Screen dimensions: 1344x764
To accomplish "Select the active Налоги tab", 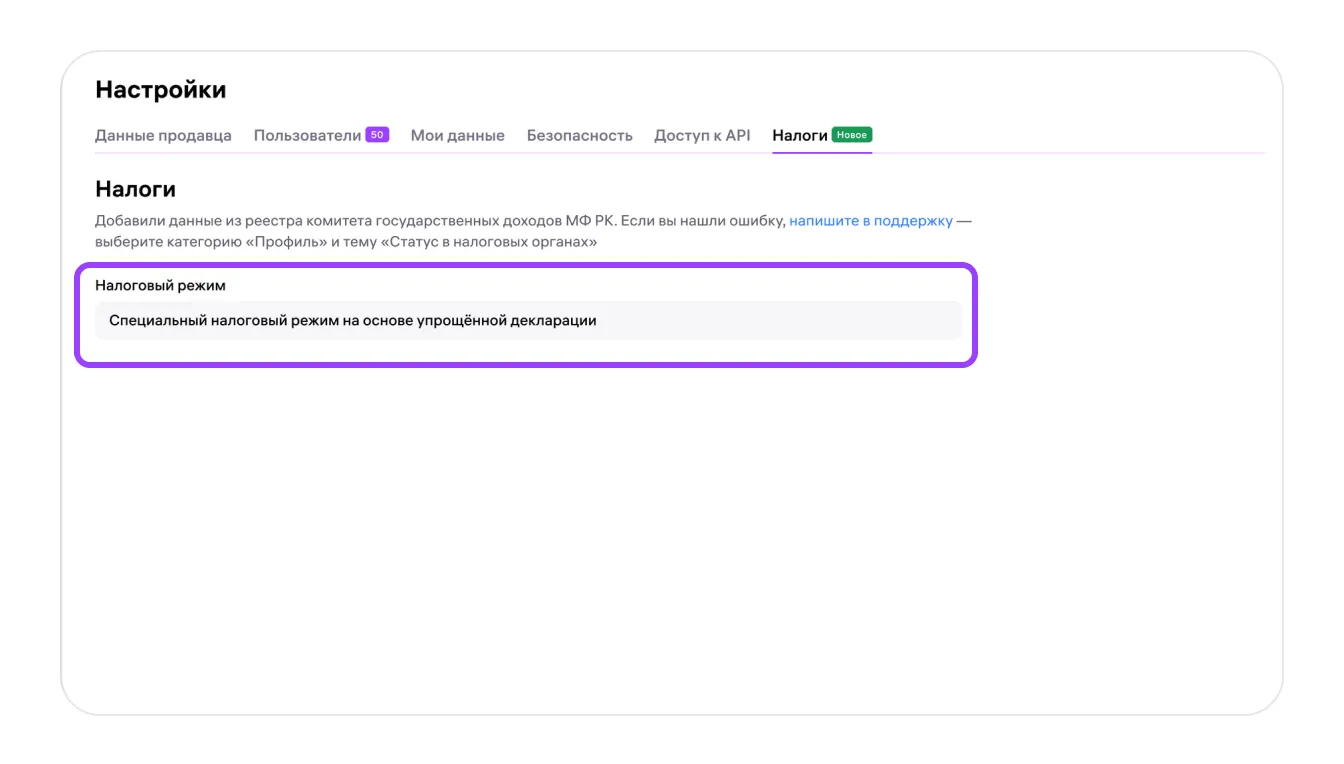I will coord(800,135).
